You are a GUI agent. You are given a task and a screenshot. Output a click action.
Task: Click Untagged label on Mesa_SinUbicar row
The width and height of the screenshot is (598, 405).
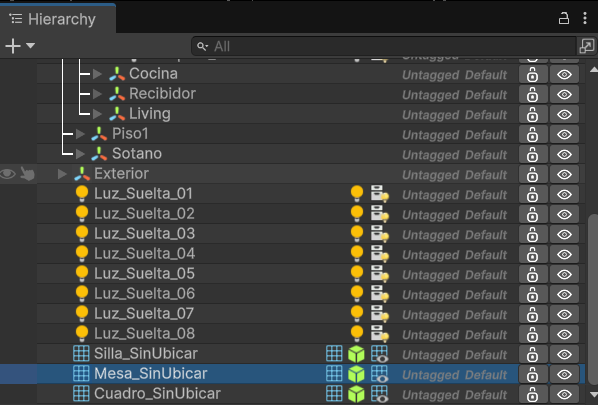coord(431,375)
